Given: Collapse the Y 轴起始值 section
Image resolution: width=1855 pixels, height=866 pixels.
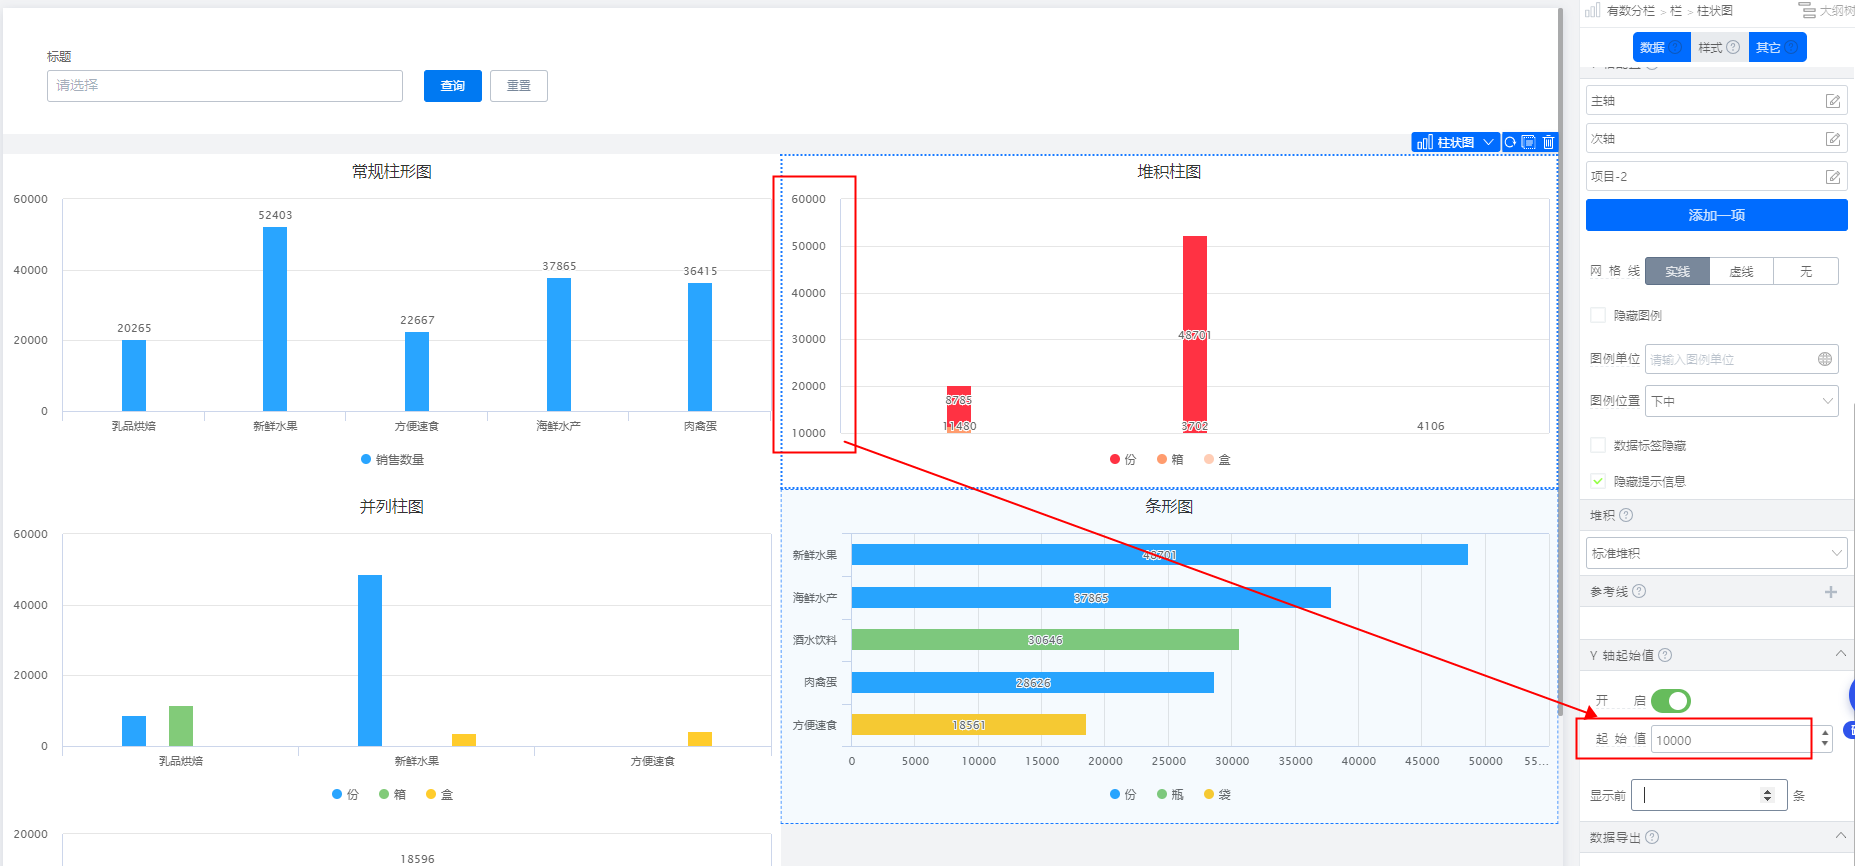Looking at the screenshot, I should pos(1841,653).
